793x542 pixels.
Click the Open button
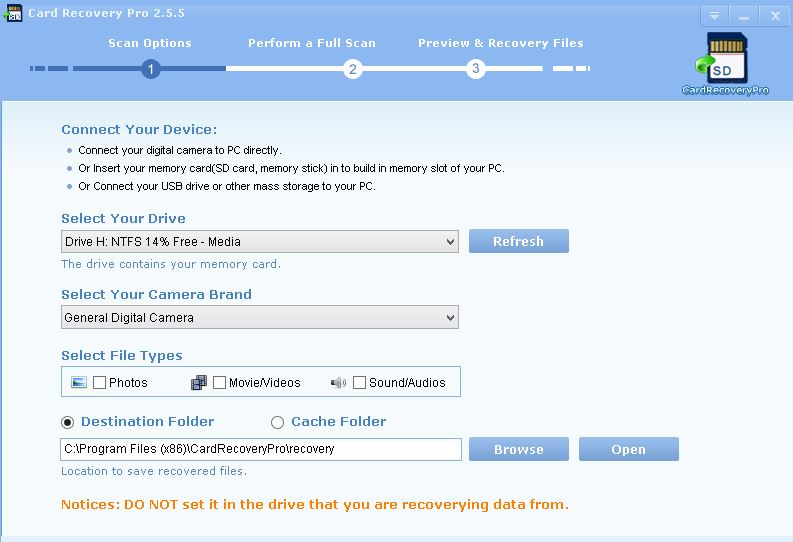(629, 449)
